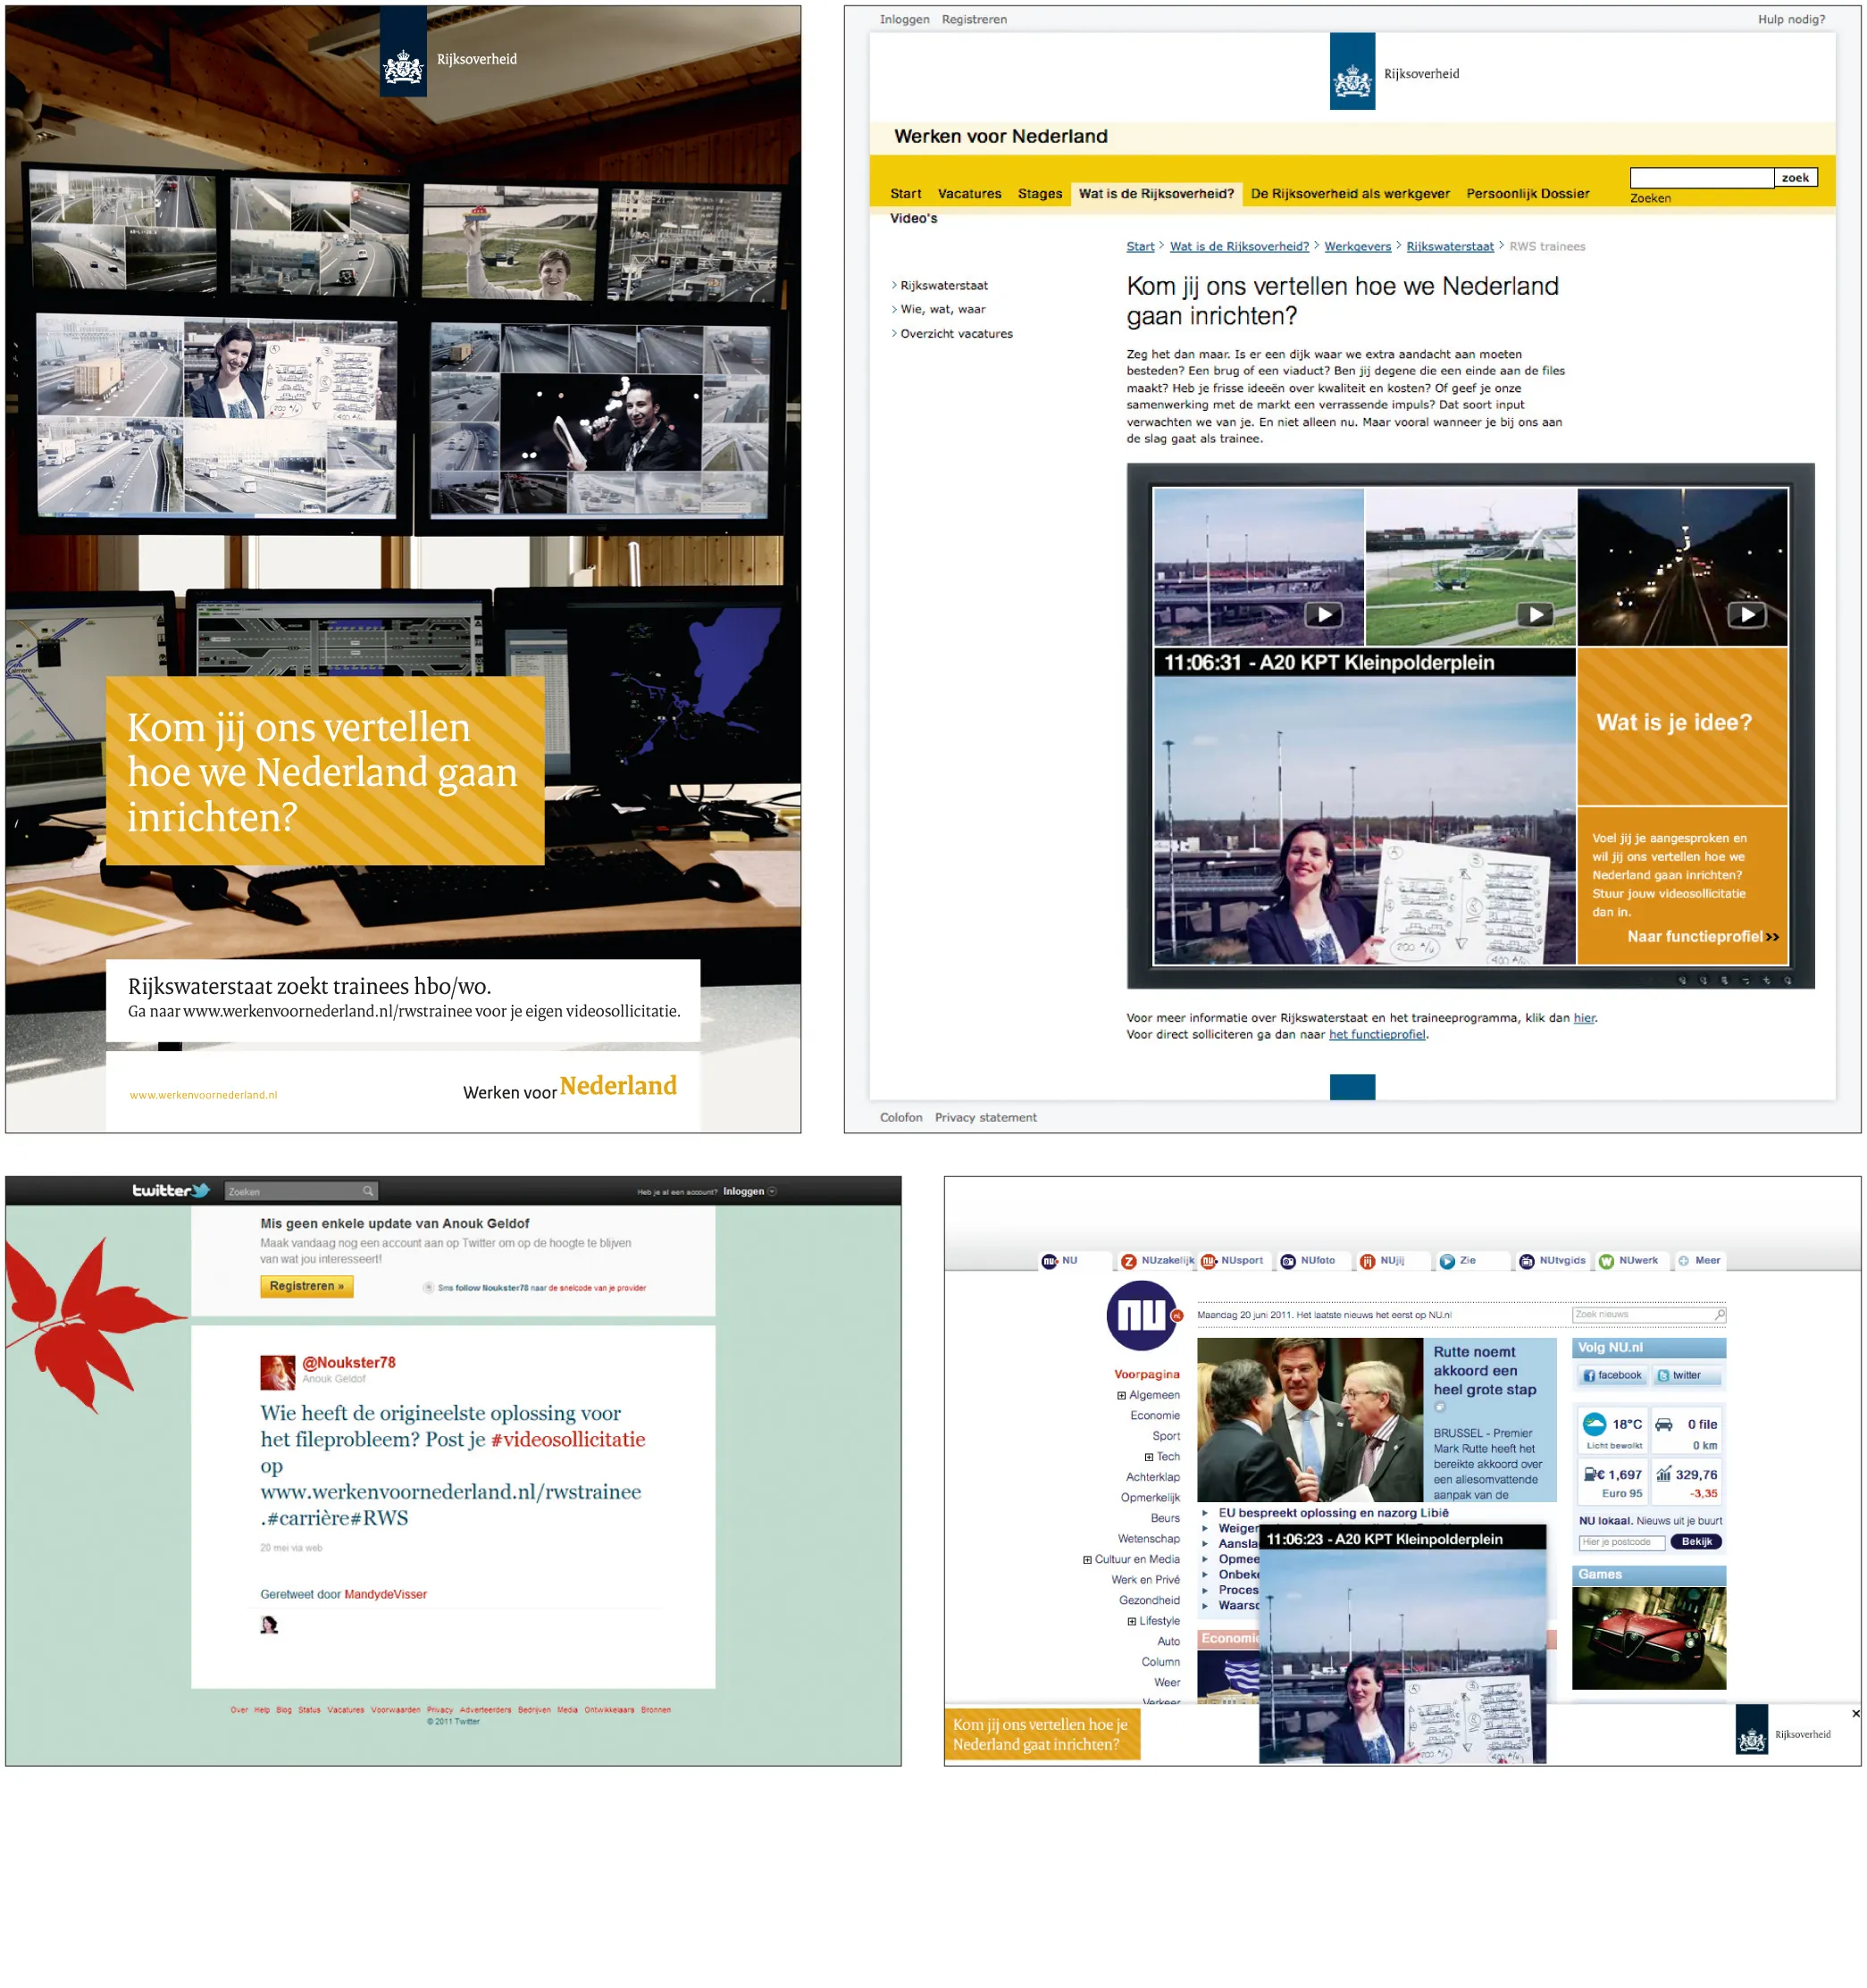Open the Privacy statement footer link

click(x=985, y=1118)
